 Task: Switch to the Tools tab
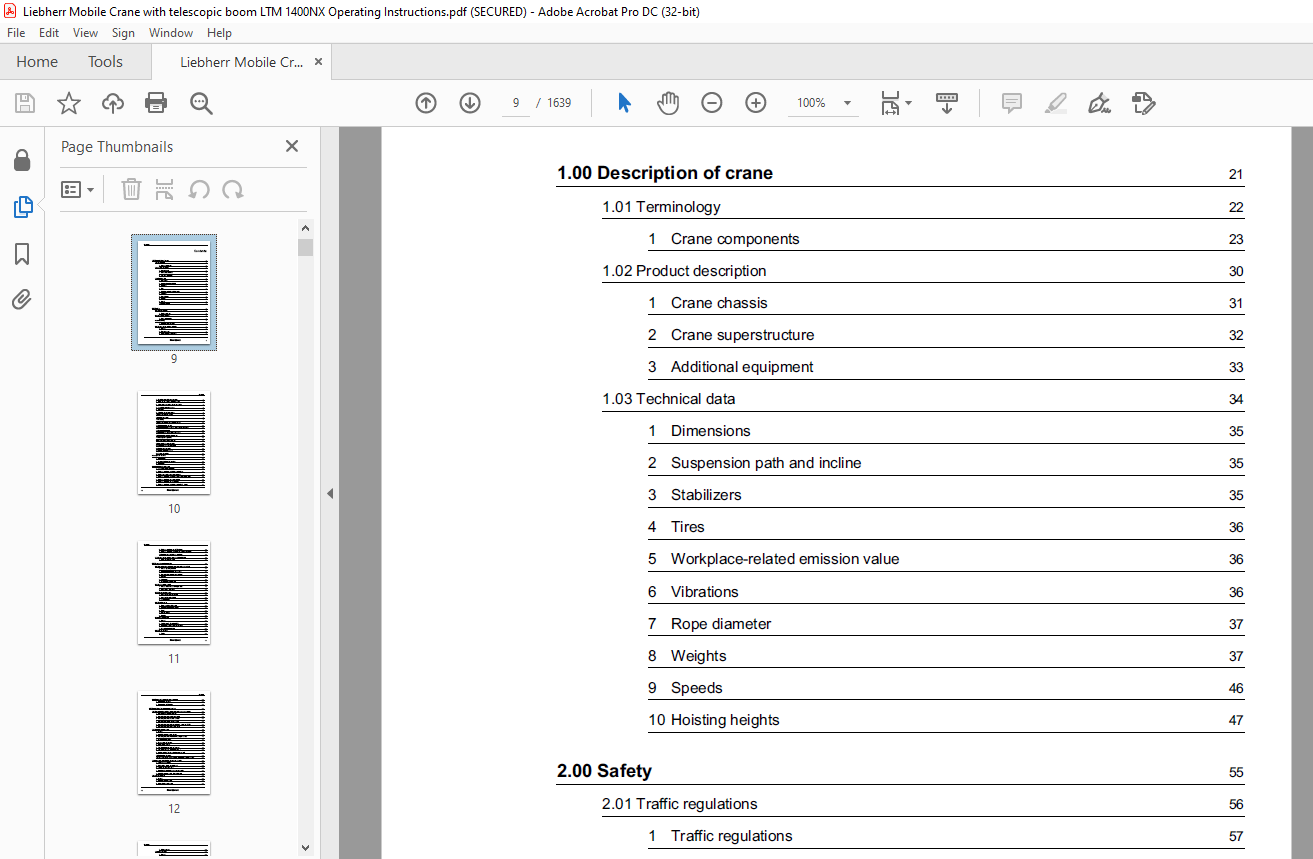point(105,62)
